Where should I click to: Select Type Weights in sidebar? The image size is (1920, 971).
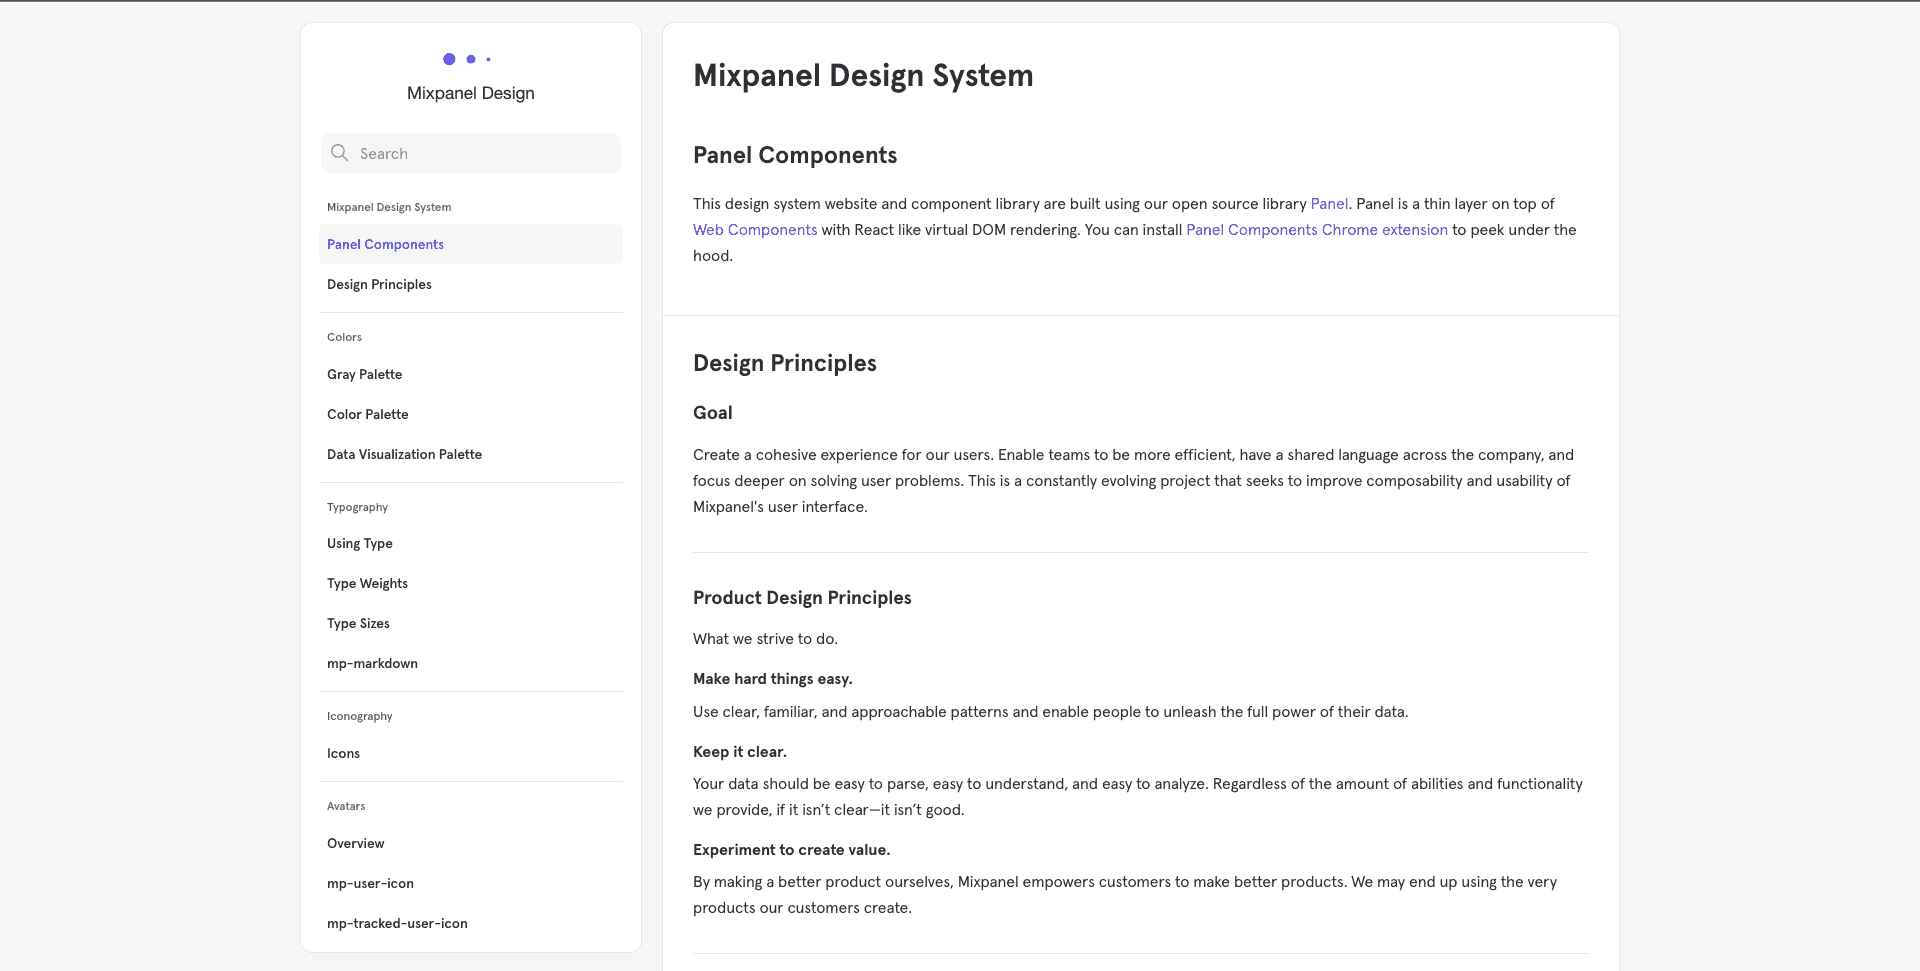471,583
